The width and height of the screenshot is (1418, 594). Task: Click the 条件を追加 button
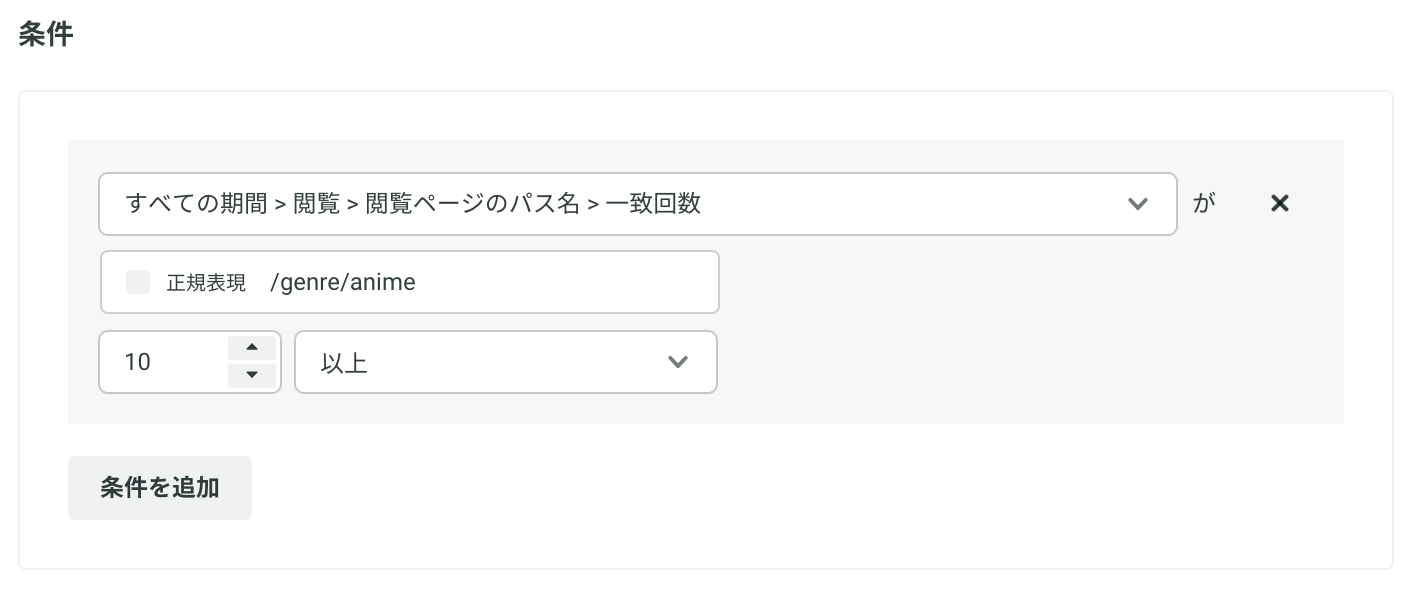pos(160,488)
